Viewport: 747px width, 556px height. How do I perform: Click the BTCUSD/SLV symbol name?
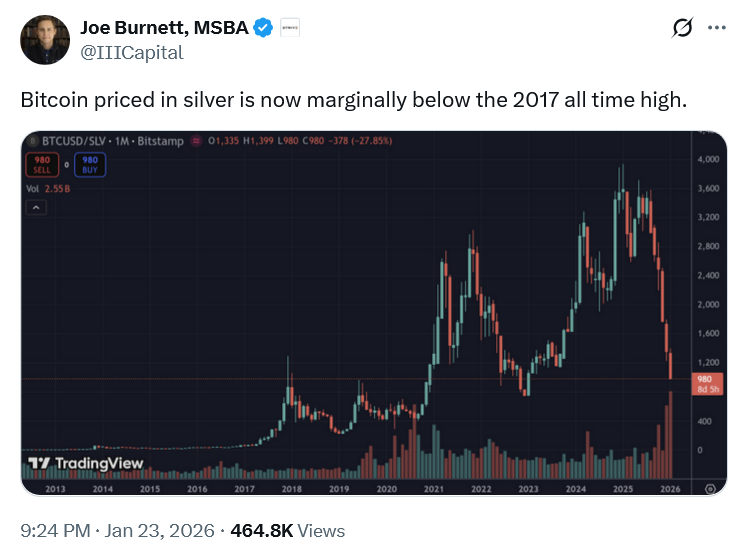[x=73, y=141]
